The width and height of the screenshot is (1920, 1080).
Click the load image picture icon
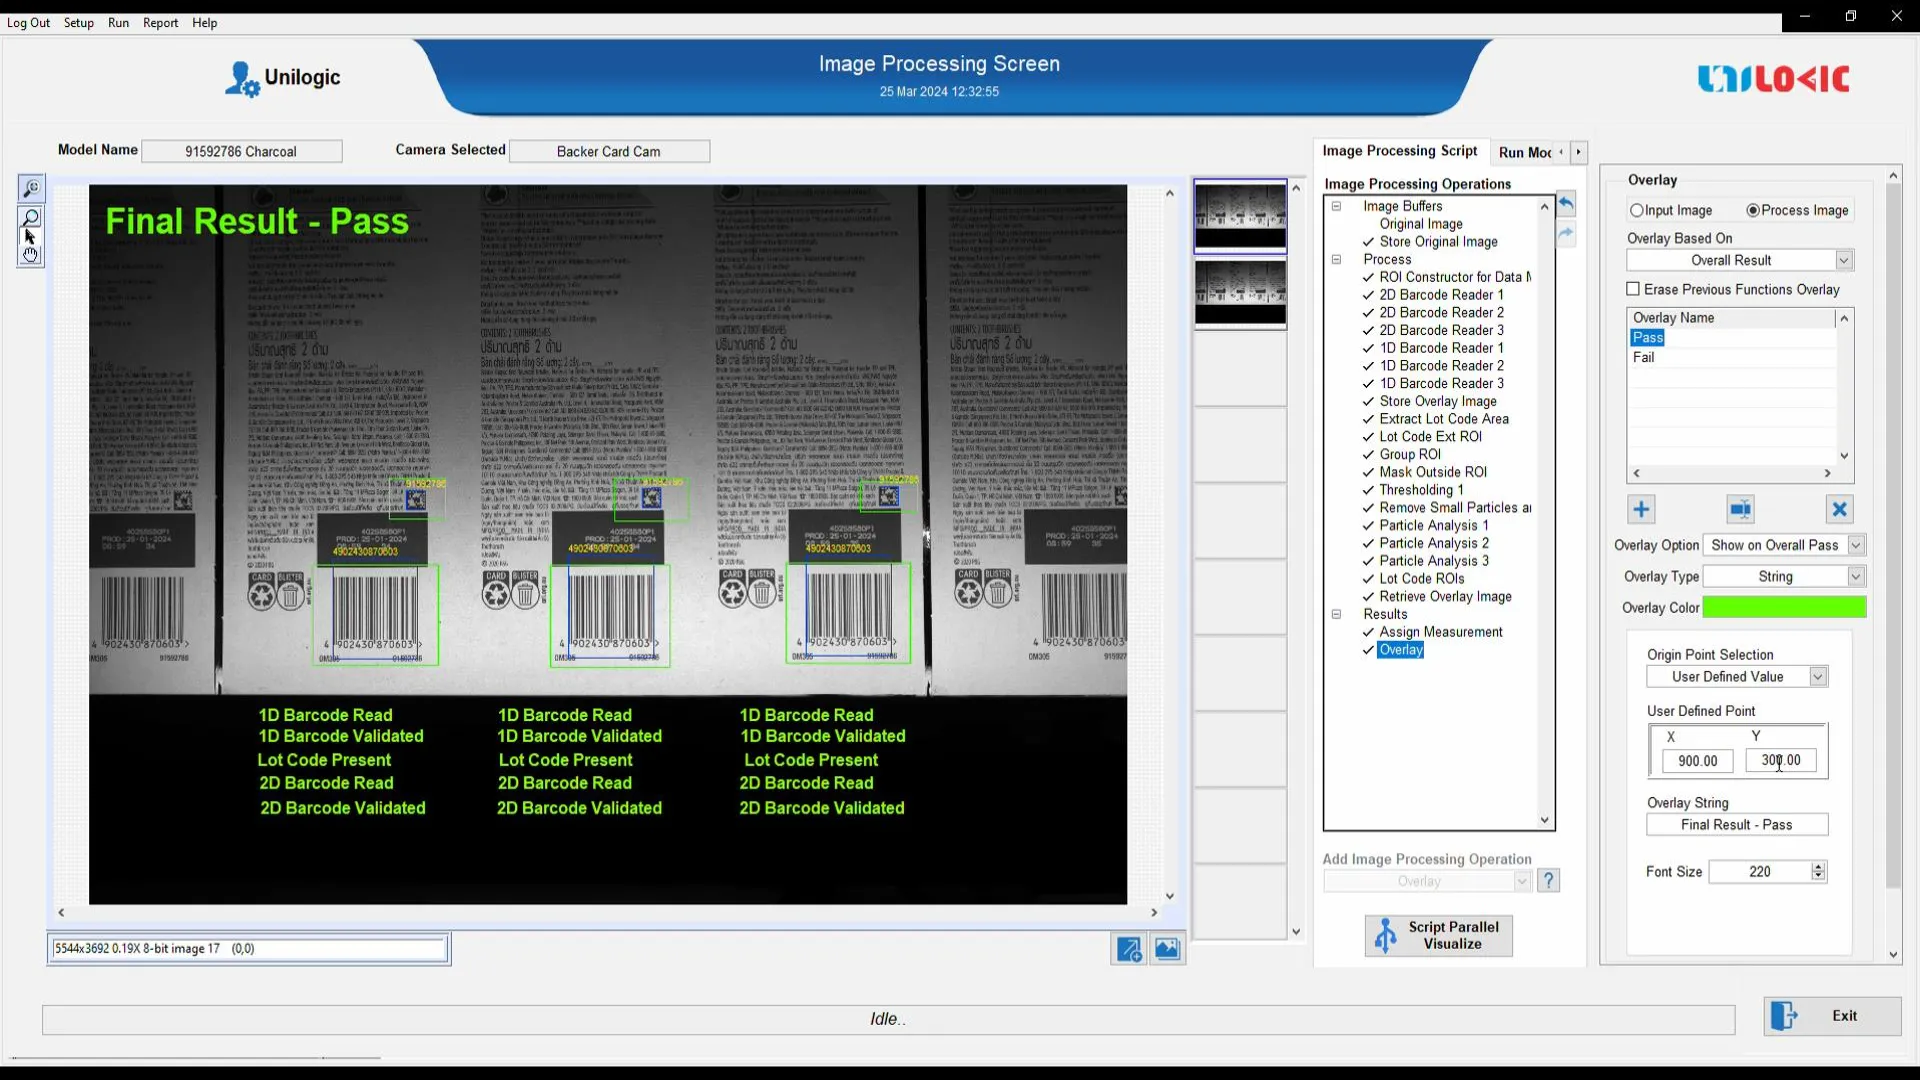1167,949
